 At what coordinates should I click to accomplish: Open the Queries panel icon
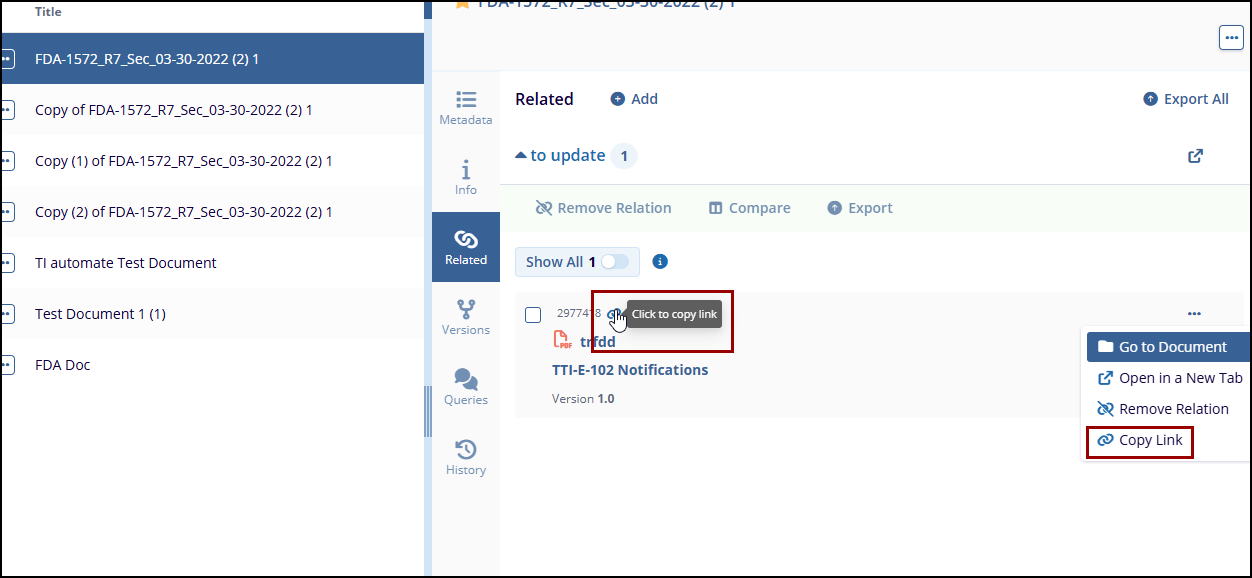(x=466, y=387)
